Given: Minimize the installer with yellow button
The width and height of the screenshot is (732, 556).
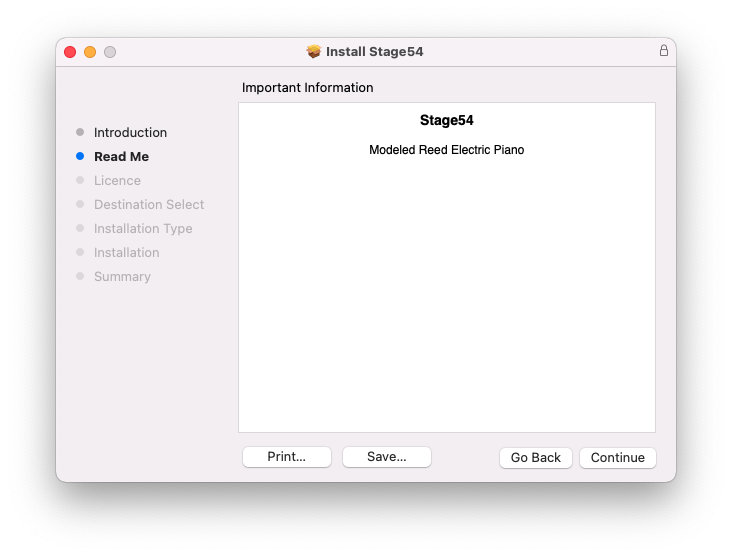Looking at the screenshot, I should 90,52.
